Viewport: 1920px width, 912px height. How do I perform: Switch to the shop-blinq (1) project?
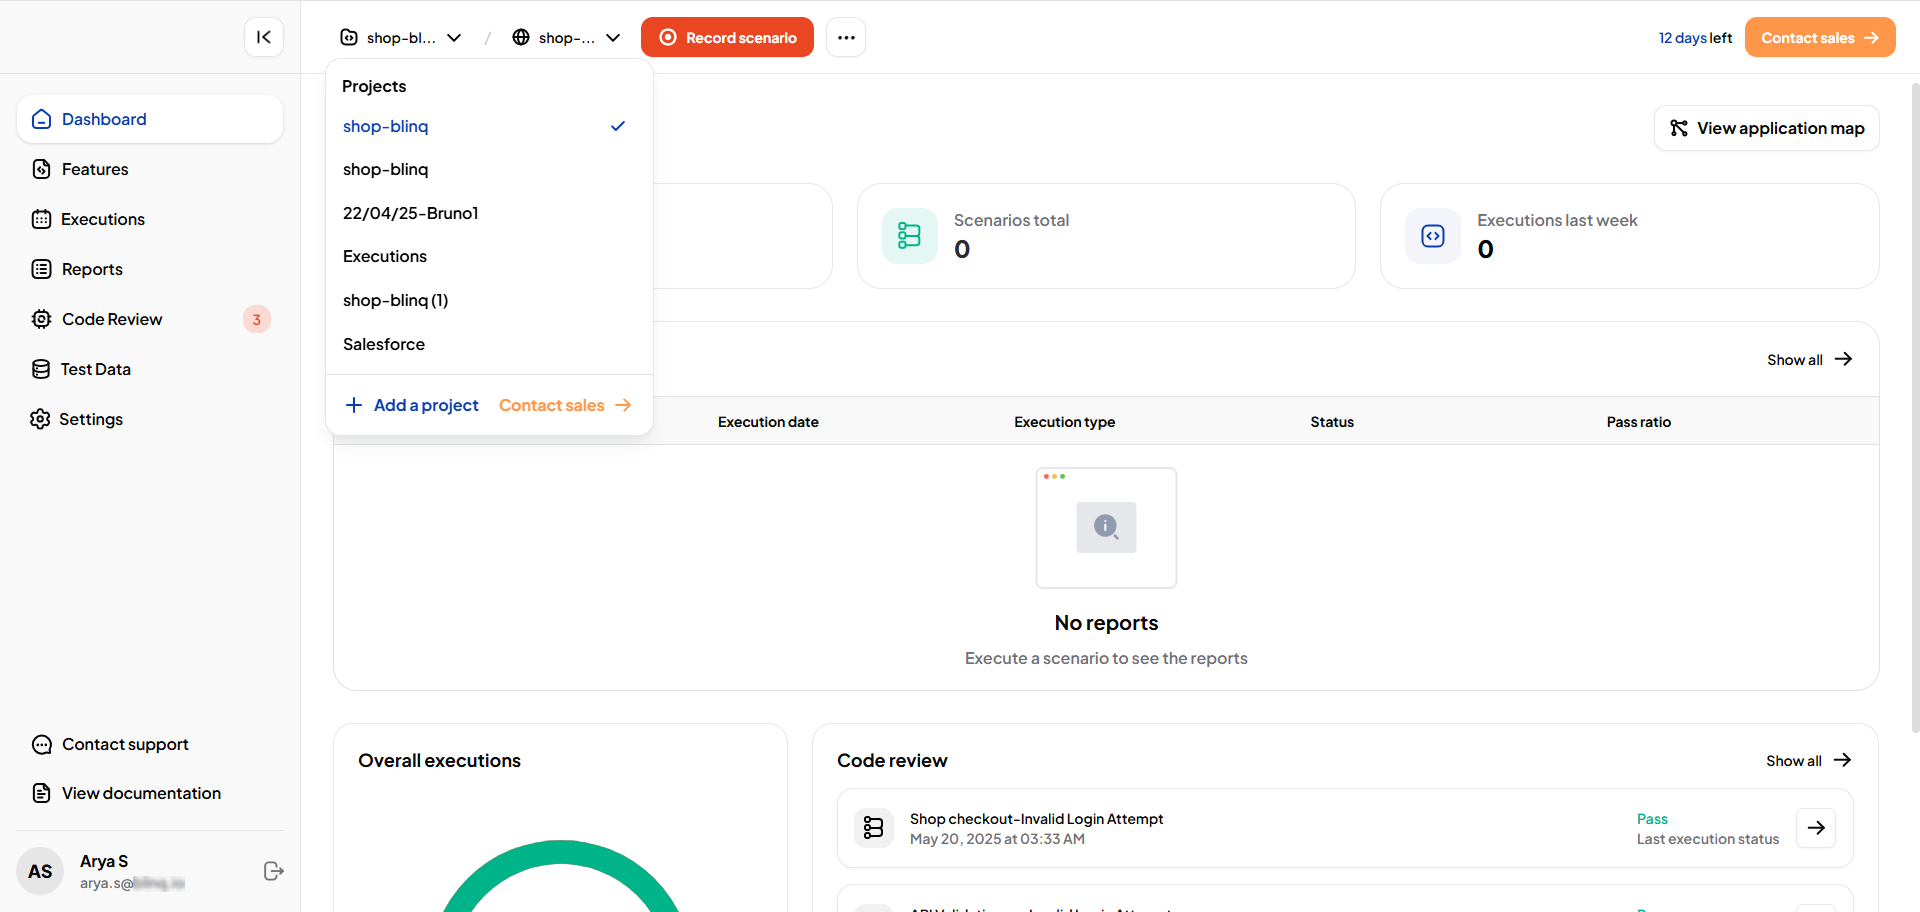(395, 300)
